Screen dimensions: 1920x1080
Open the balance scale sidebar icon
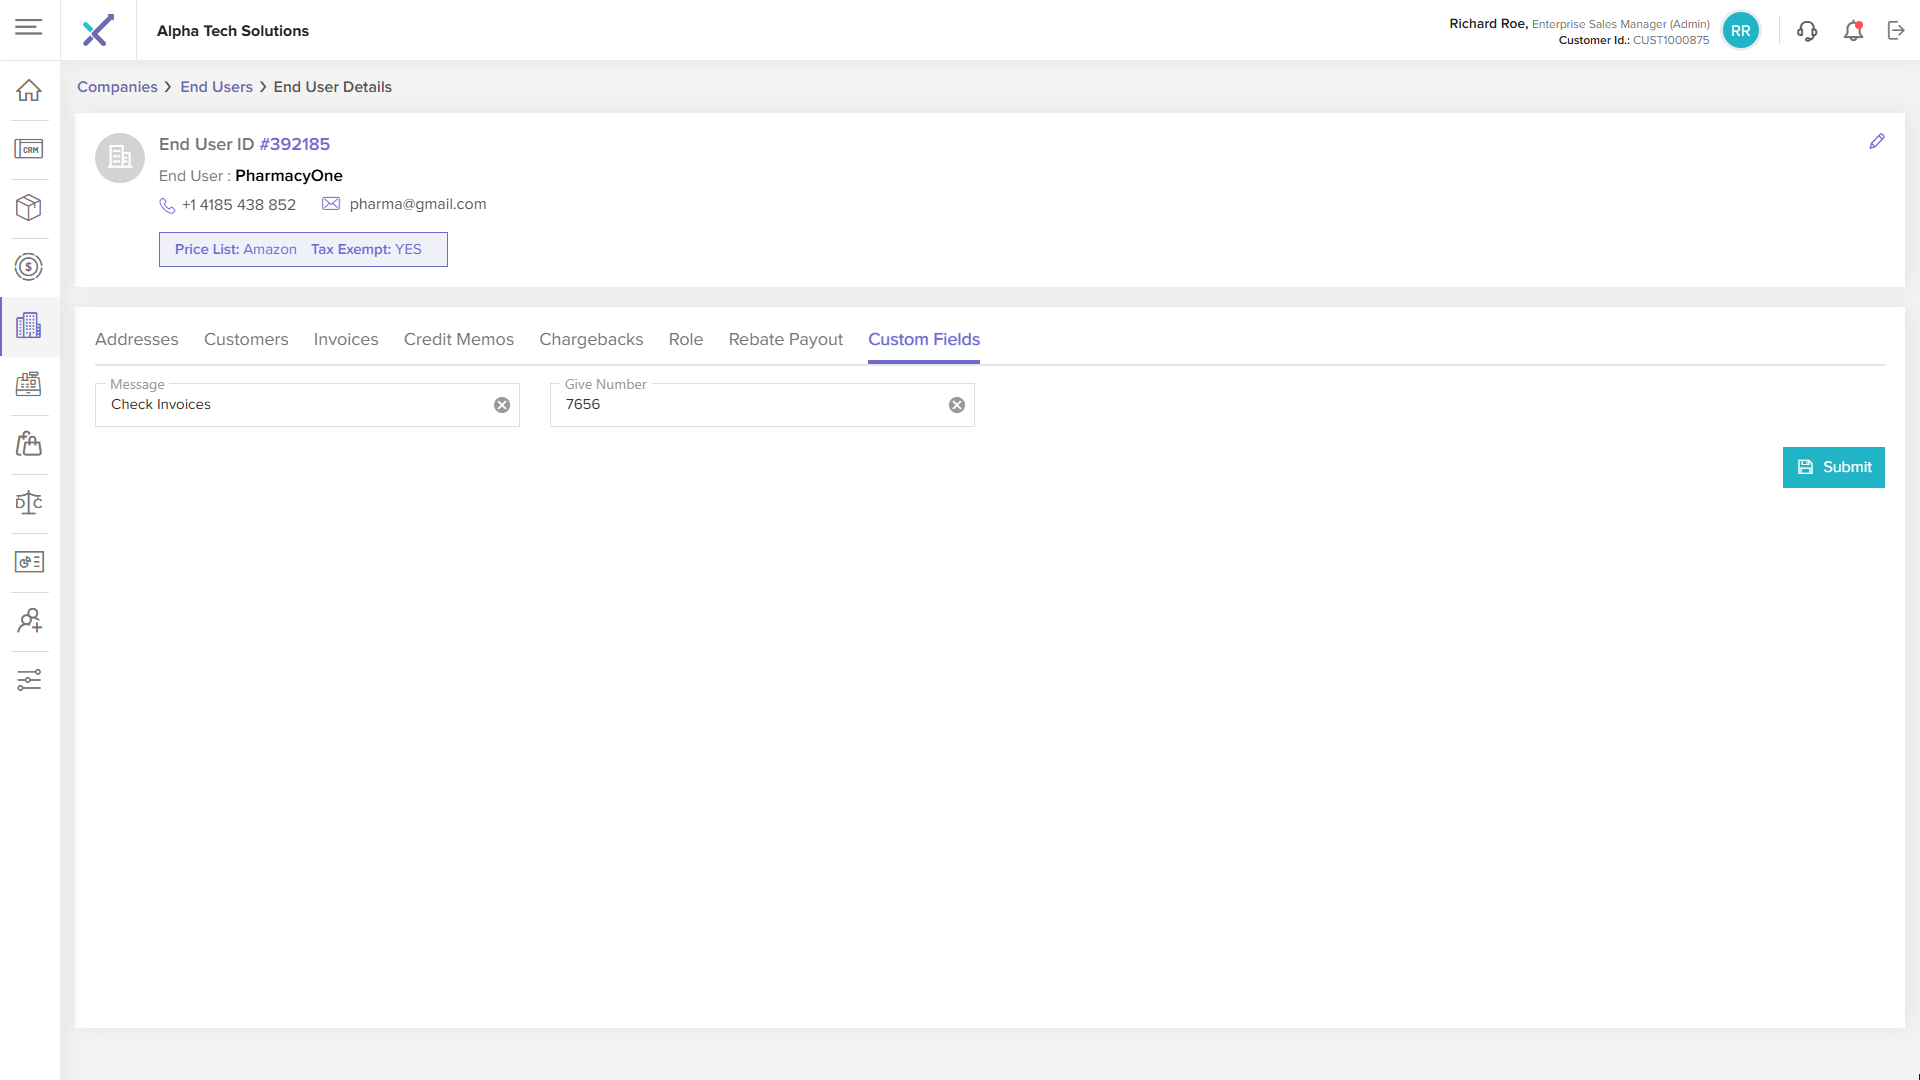[x=29, y=503]
